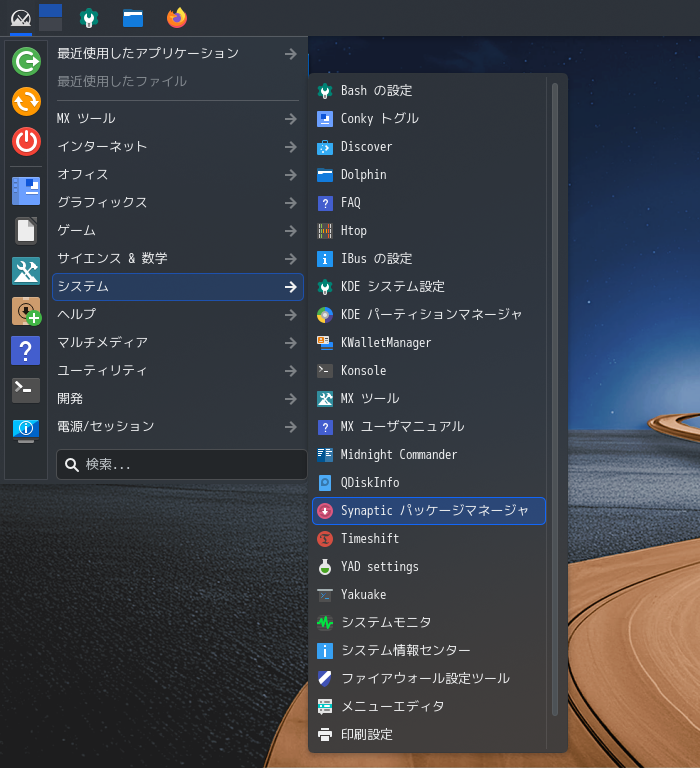Expand the オフィス category arrow
The image size is (700, 768).
pos(291,174)
